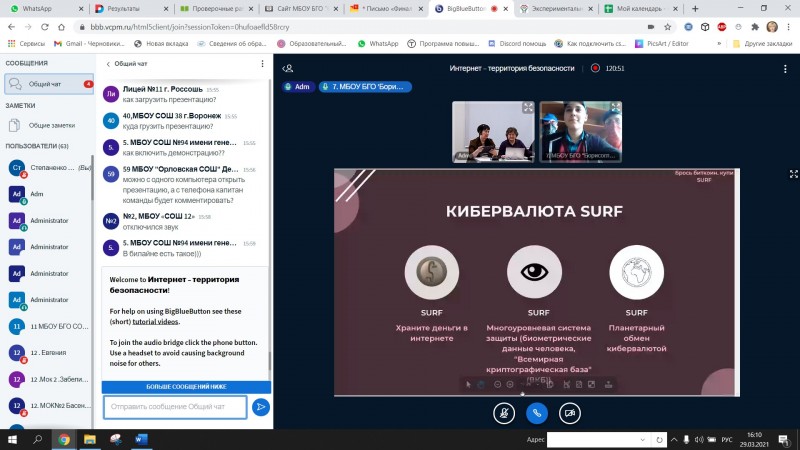The width and height of the screenshot is (800, 450).
Task: Turn on the webcam sharing button
Action: tap(569, 411)
